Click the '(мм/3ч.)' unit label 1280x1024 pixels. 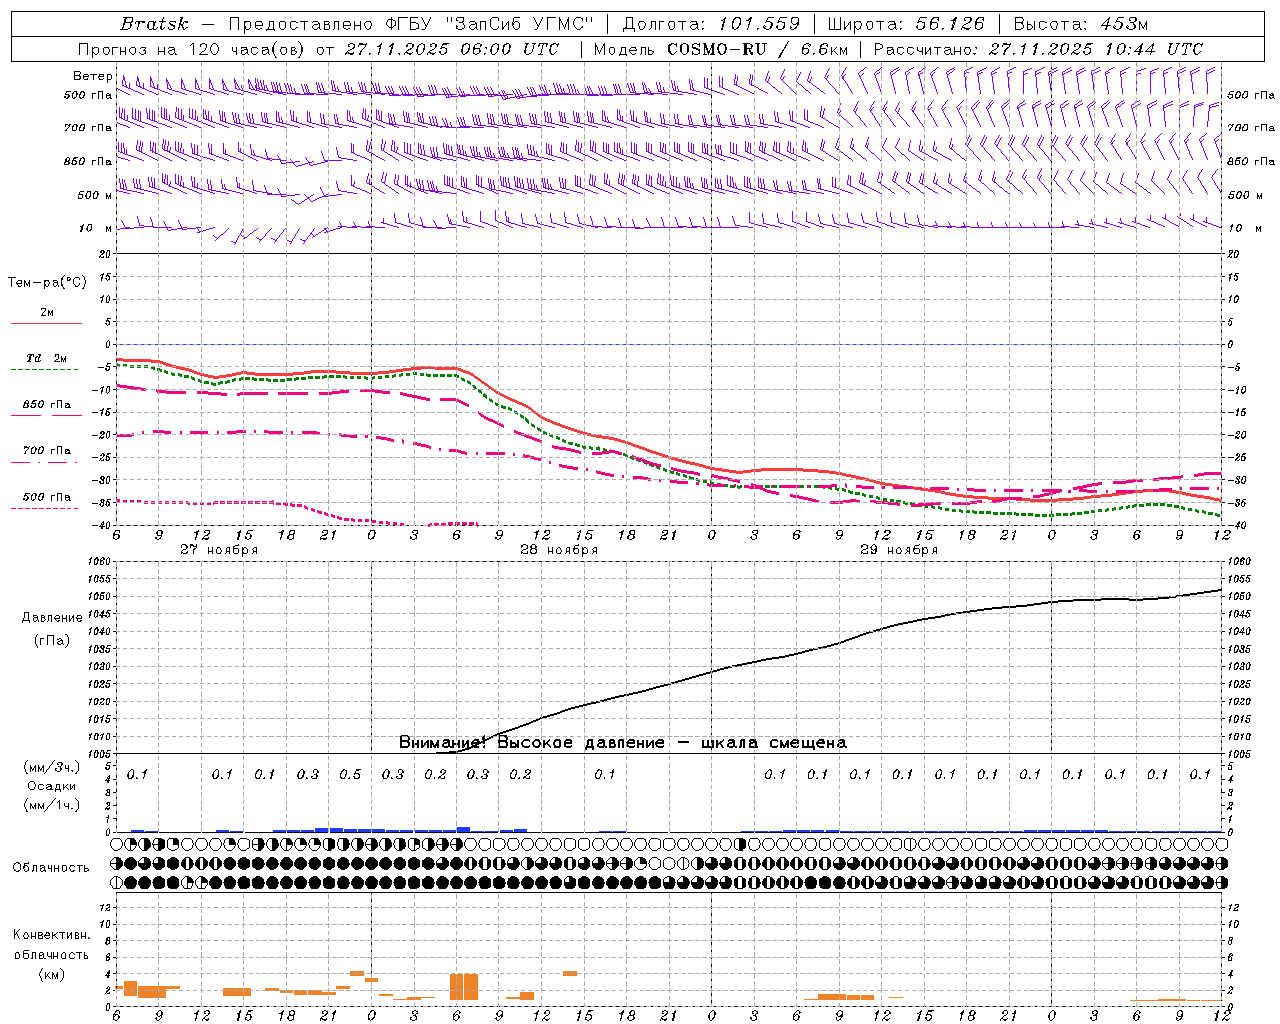(52, 767)
